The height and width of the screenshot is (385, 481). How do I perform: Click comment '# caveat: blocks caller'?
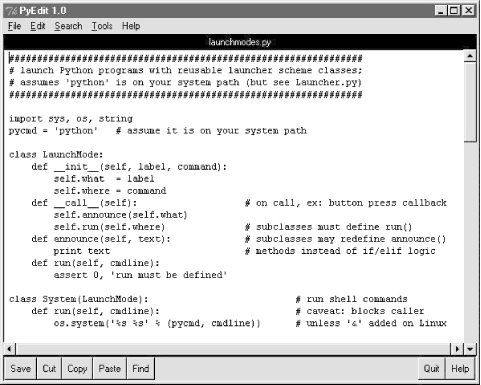[360, 311]
